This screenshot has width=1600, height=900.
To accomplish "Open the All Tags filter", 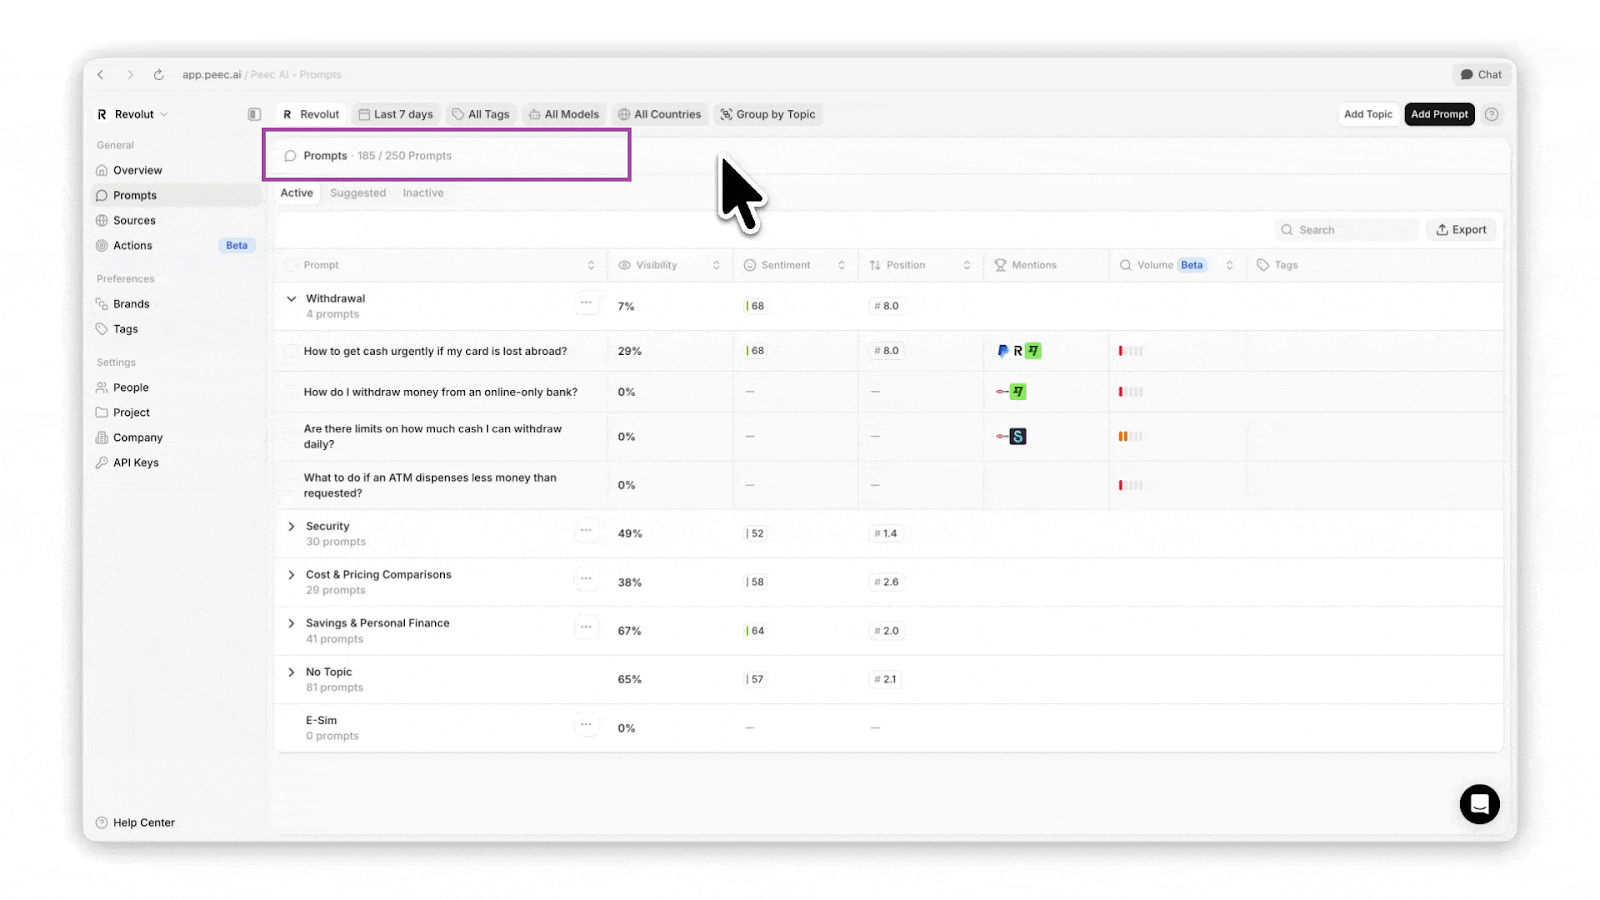I will tap(481, 115).
